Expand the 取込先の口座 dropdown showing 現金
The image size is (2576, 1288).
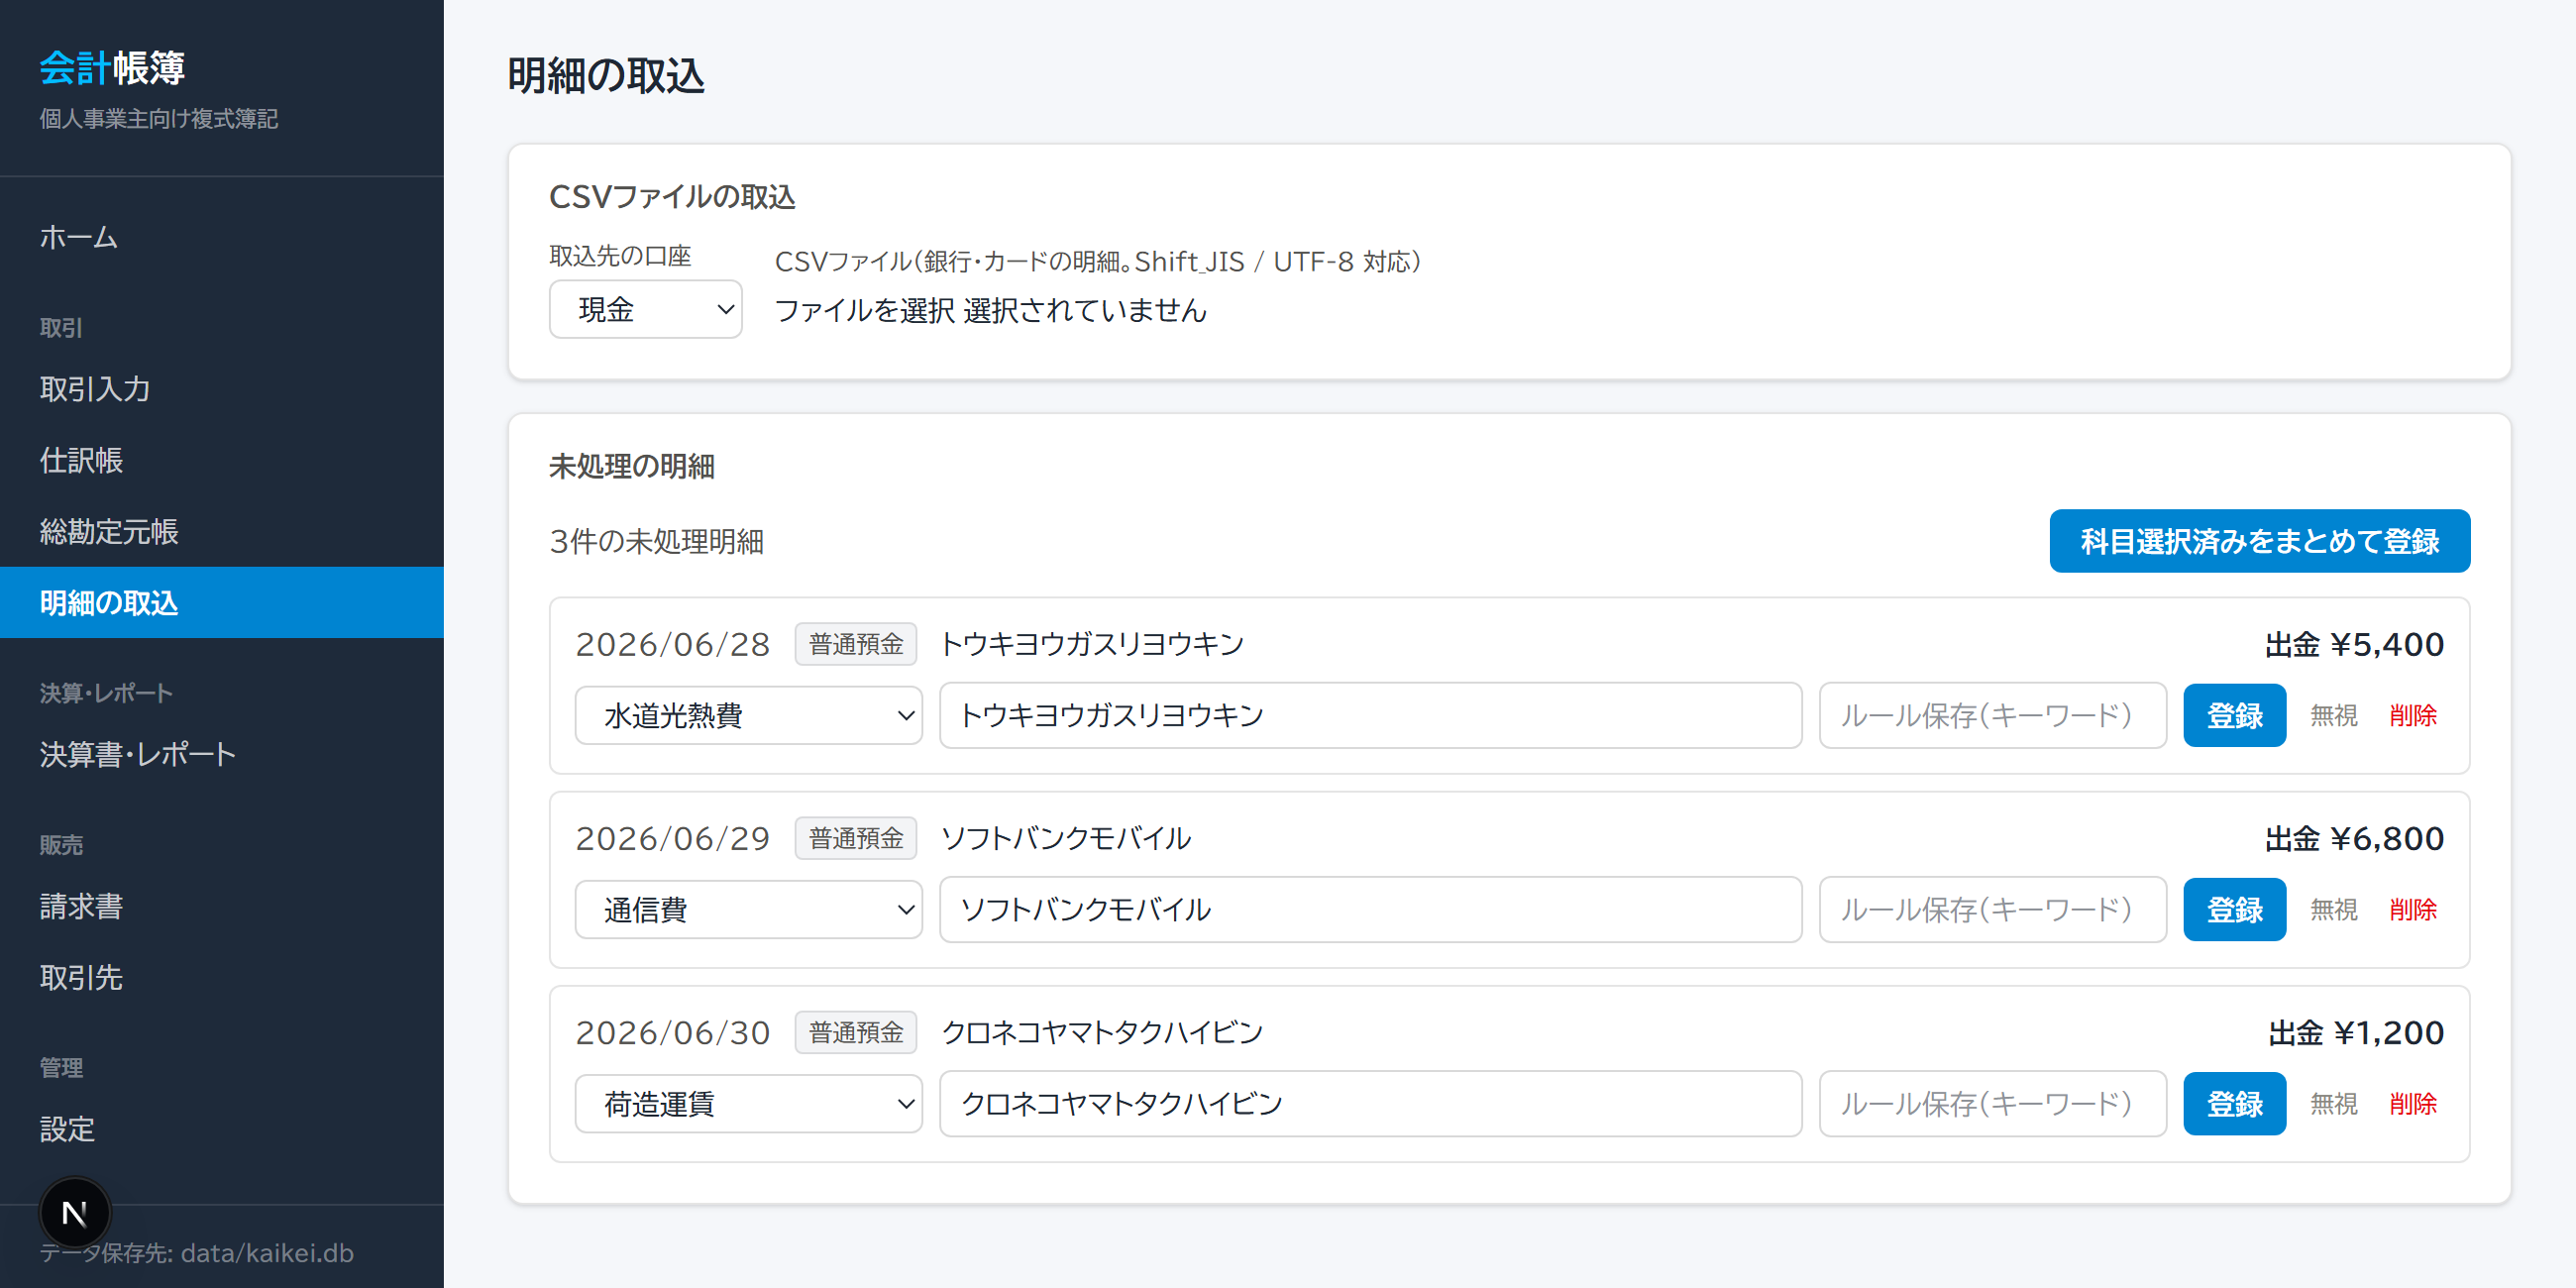tap(646, 309)
